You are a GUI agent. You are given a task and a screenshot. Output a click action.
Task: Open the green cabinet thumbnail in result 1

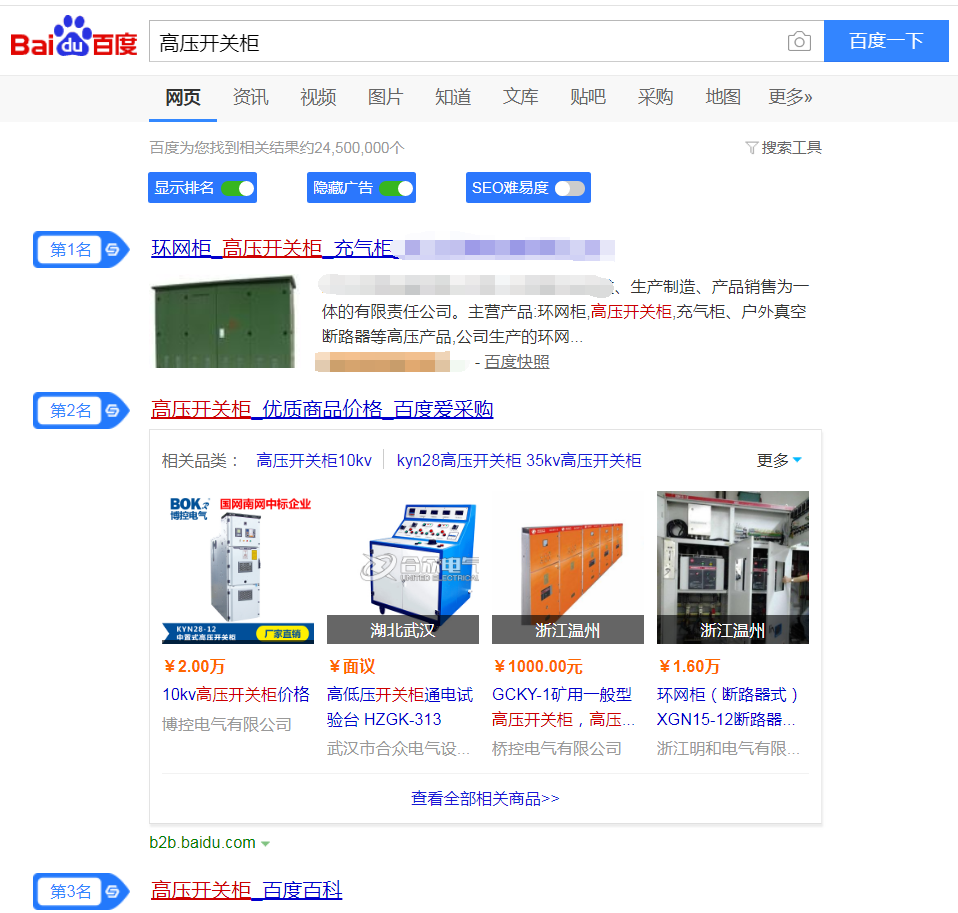pyautogui.click(x=224, y=322)
